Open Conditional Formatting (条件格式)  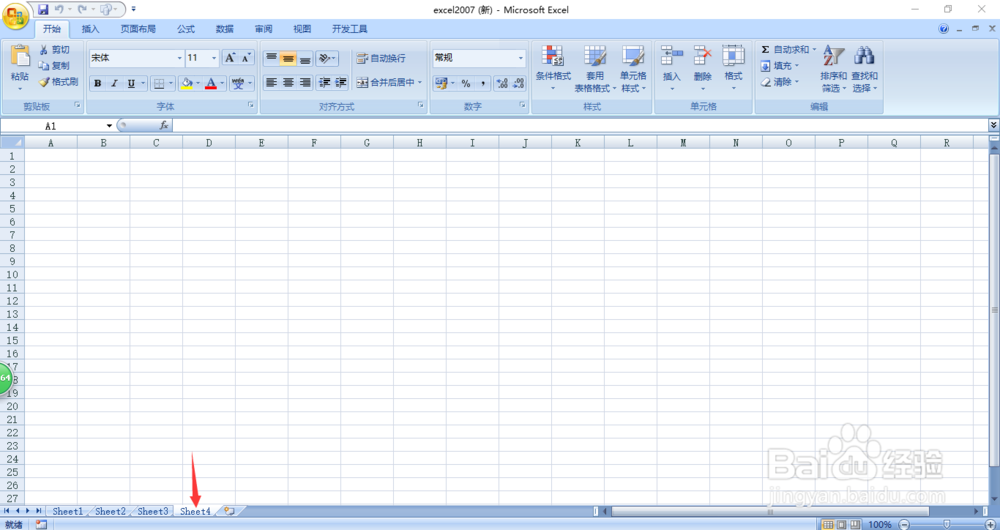tap(553, 68)
